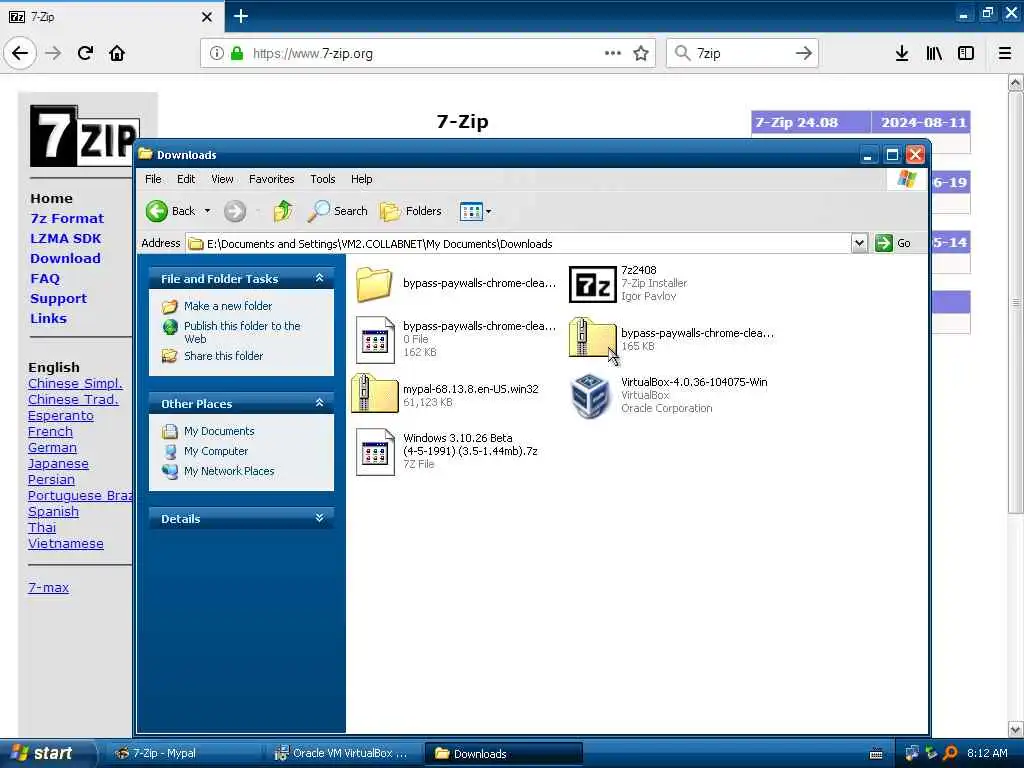Click Download link on 7-zip site

coord(65,258)
